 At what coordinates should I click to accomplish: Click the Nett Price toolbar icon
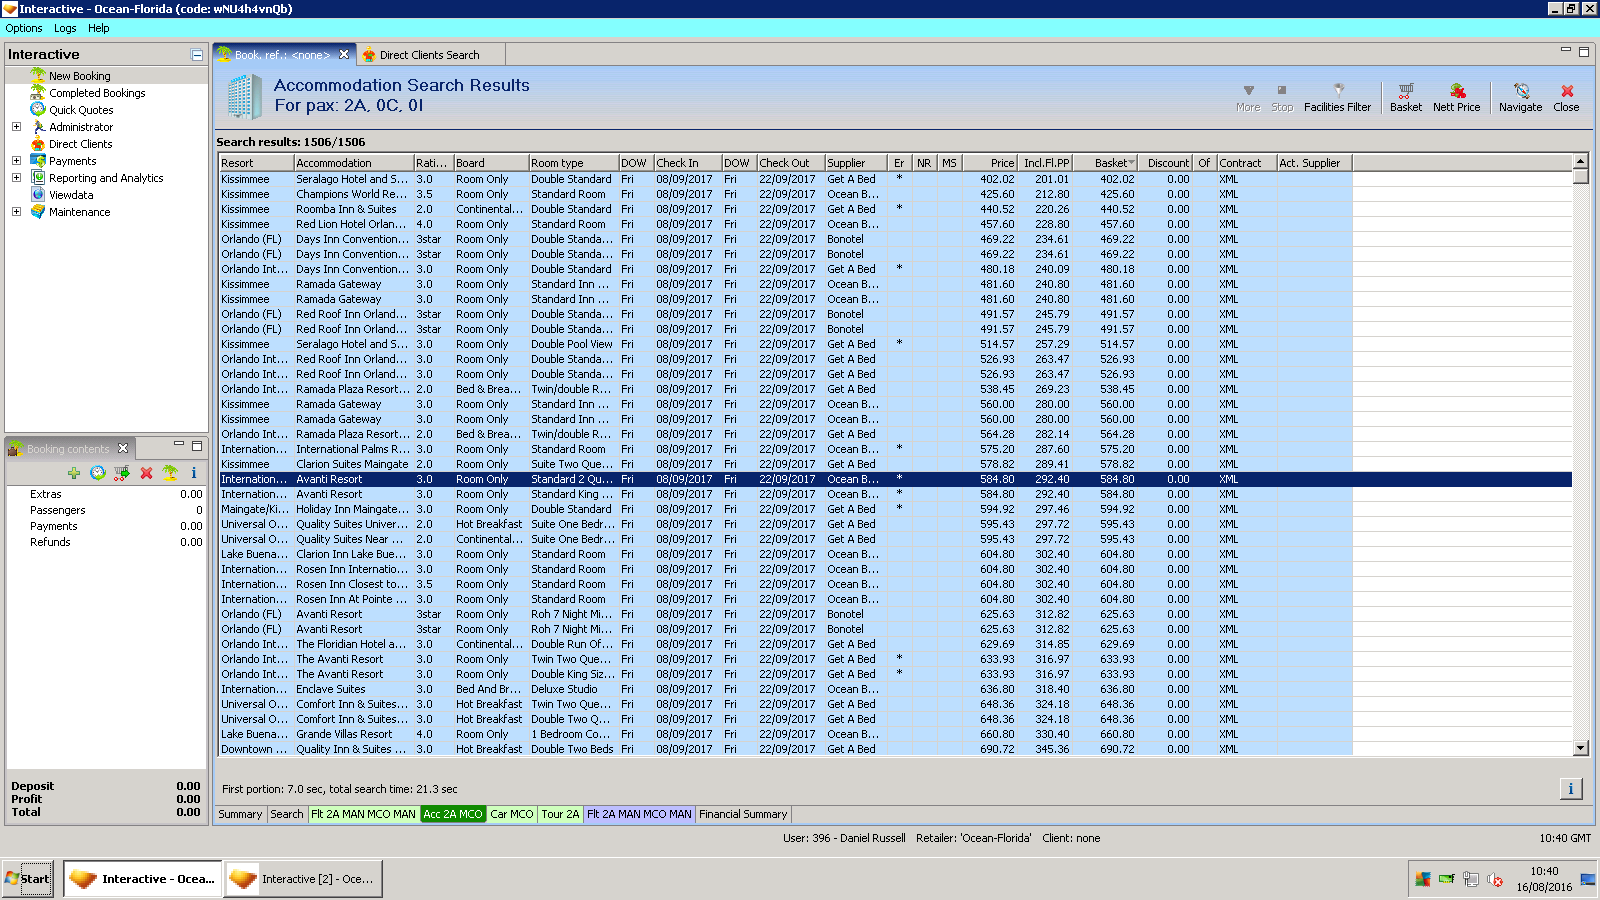[1456, 97]
